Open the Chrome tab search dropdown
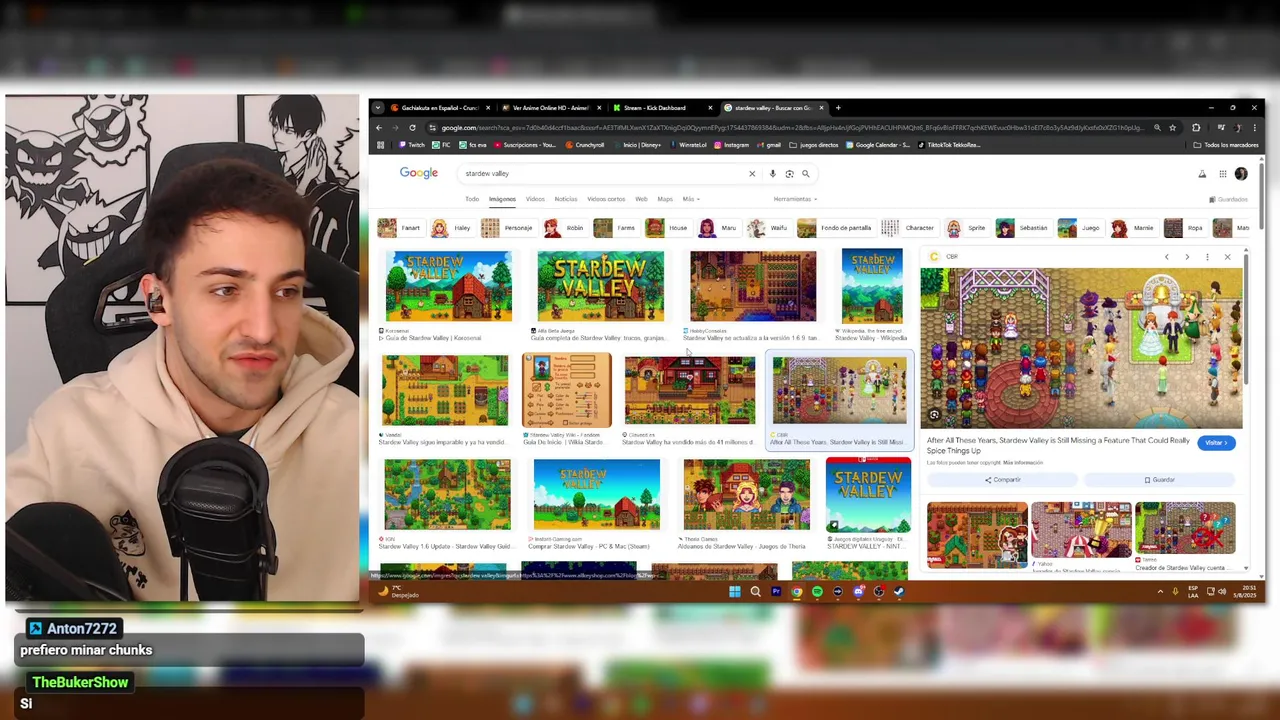The image size is (1280, 720). [378, 108]
